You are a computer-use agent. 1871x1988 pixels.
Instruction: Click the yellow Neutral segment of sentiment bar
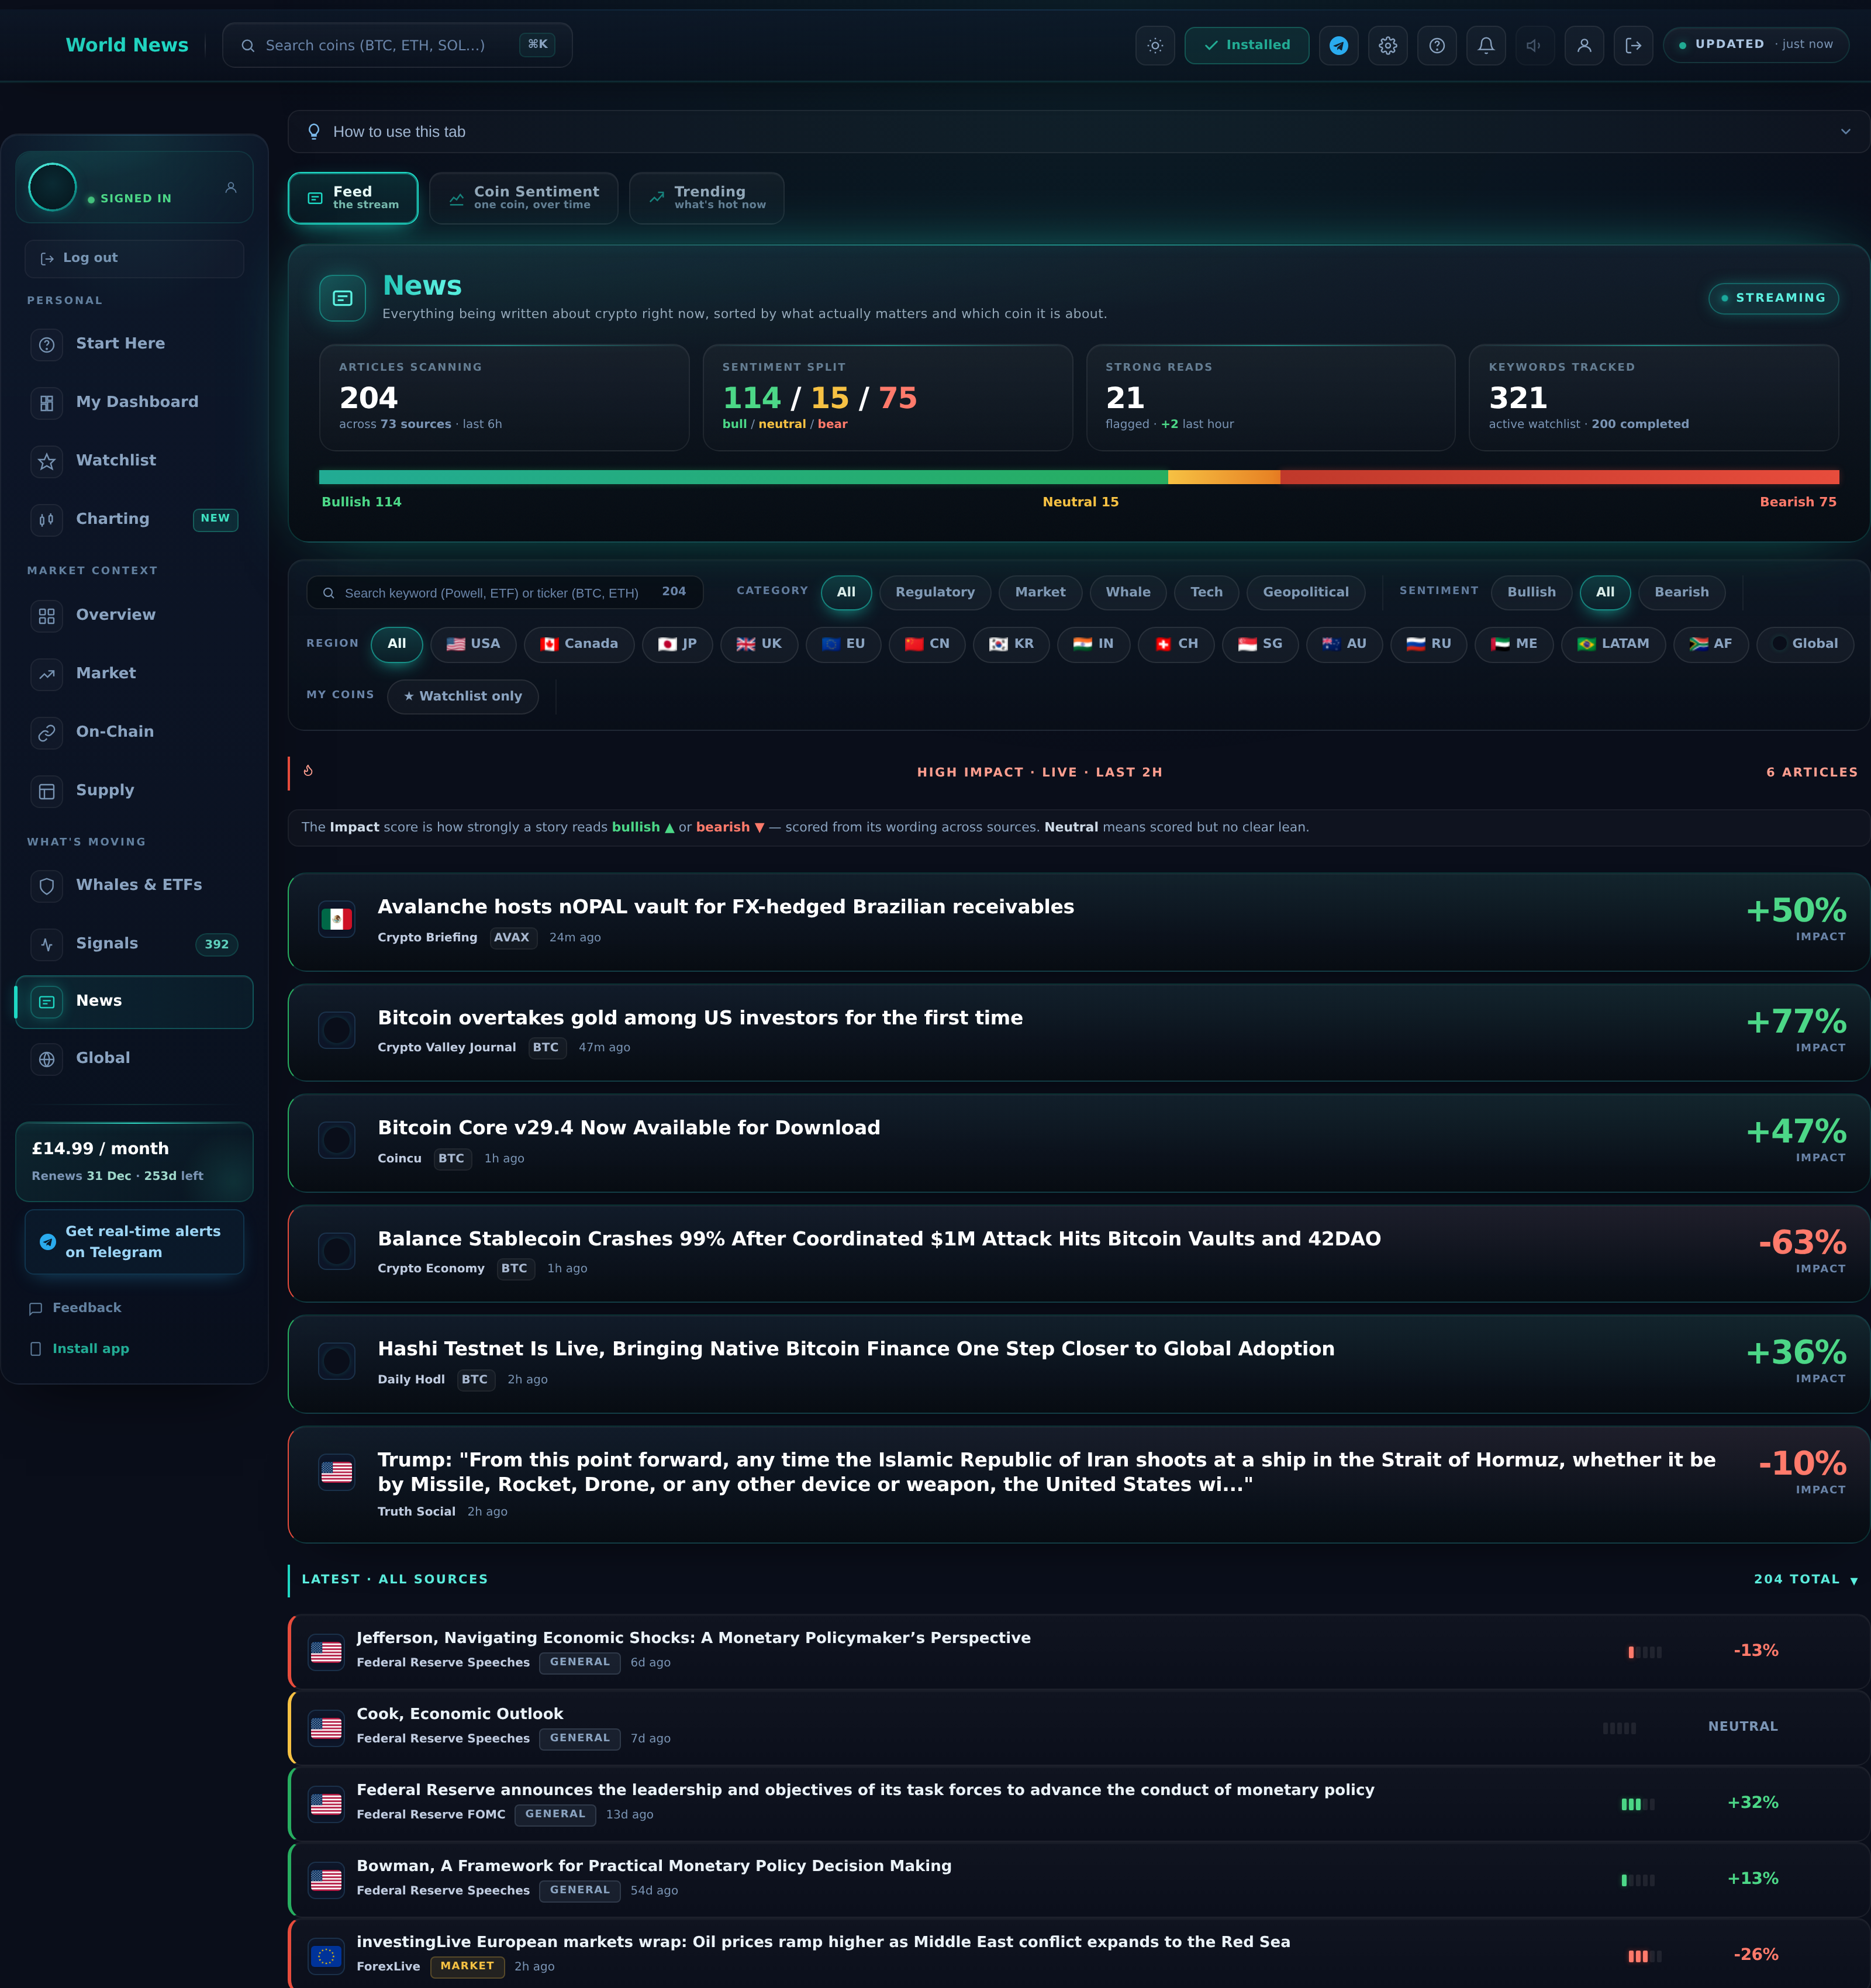click(x=1224, y=477)
